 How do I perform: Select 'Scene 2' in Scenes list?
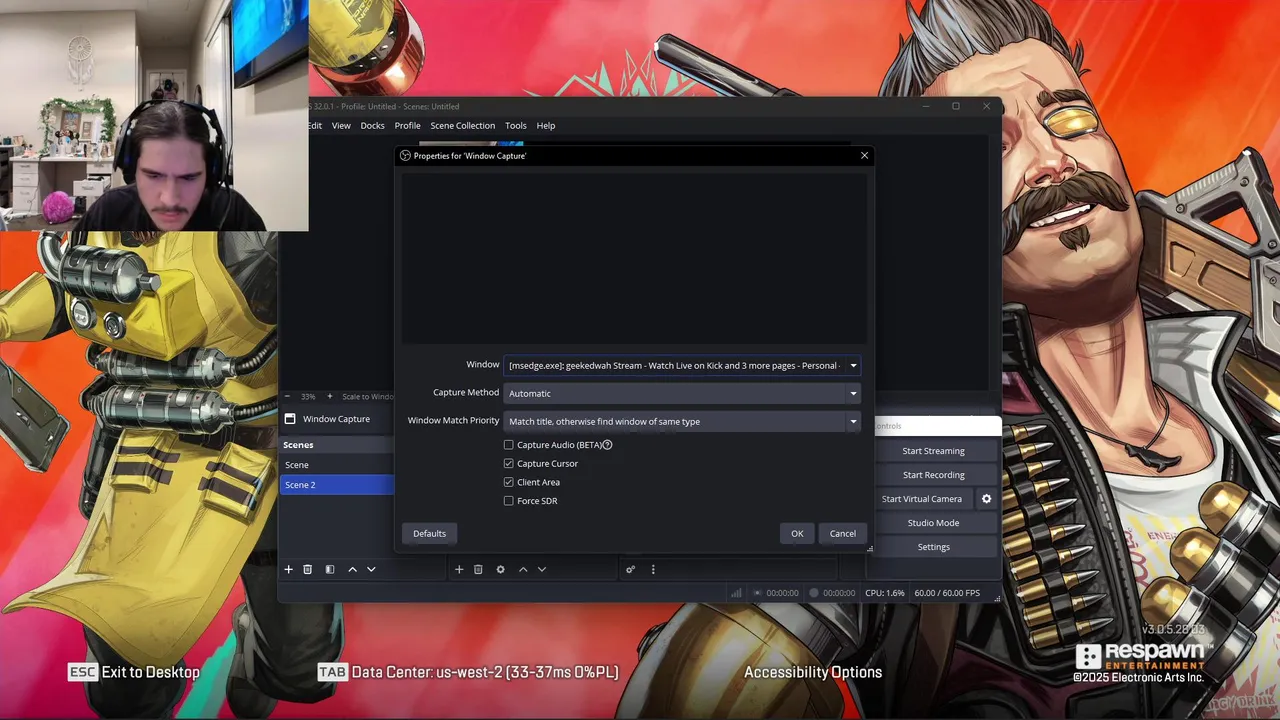tap(337, 485)
